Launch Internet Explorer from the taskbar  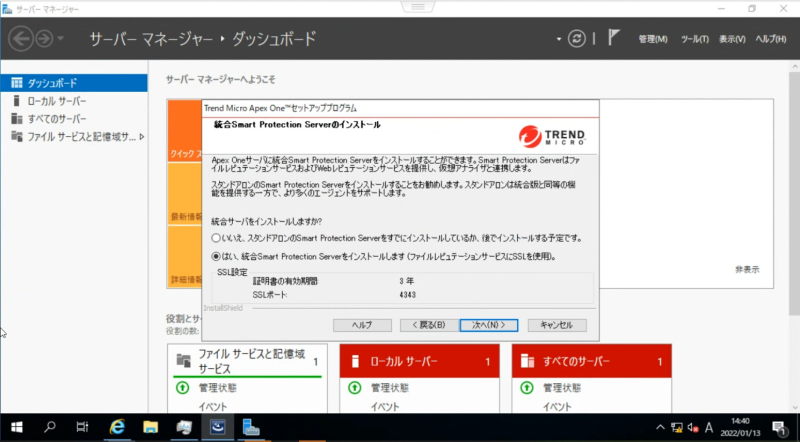click(x=117, y=427)
